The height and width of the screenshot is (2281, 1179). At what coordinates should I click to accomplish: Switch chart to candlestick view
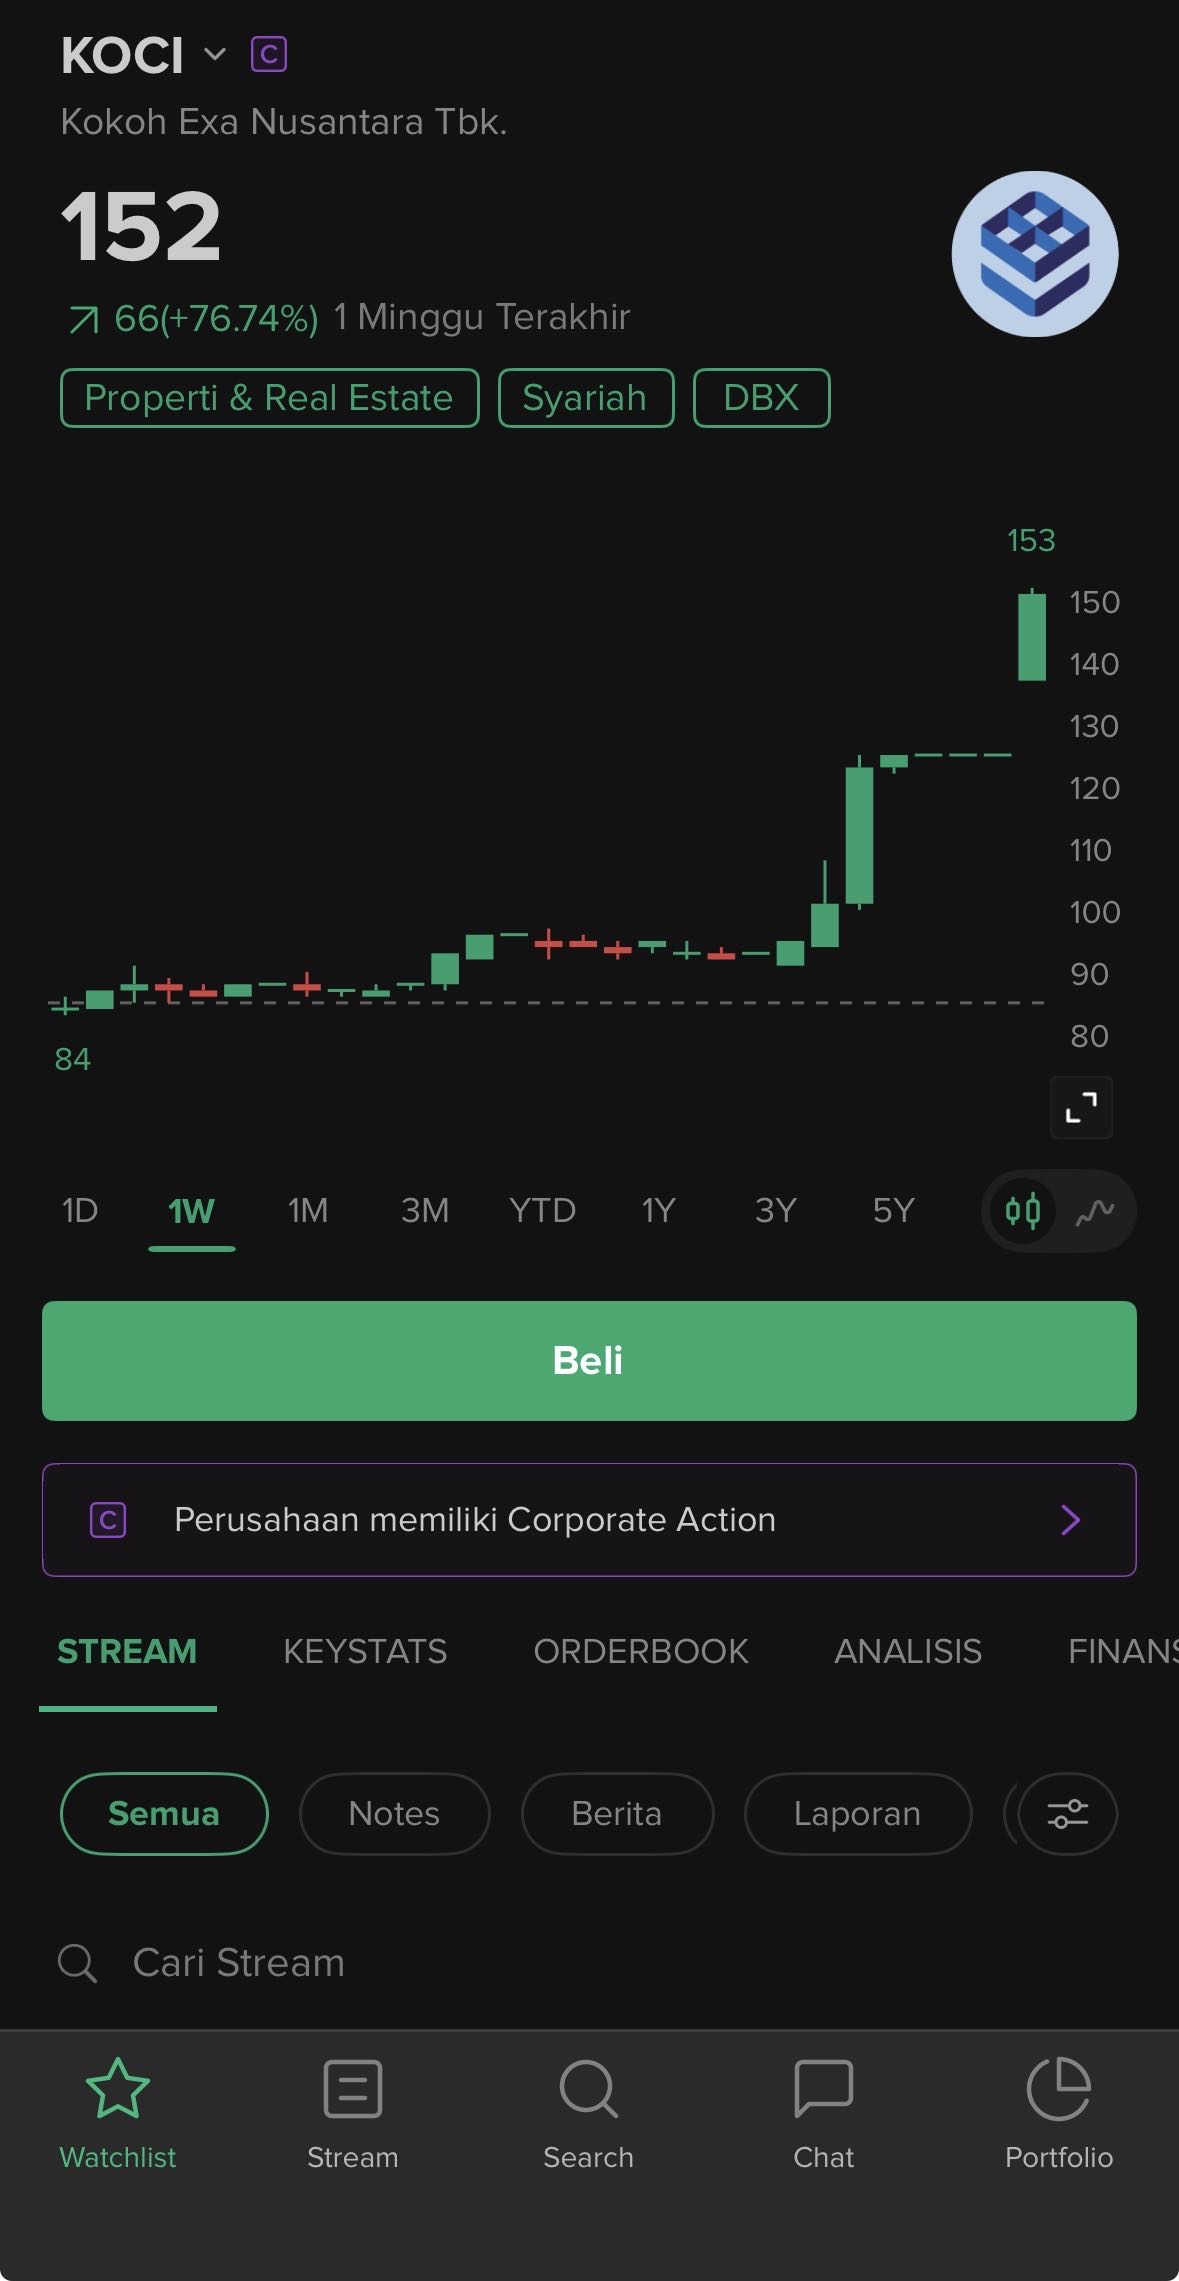point(1023,1211)
